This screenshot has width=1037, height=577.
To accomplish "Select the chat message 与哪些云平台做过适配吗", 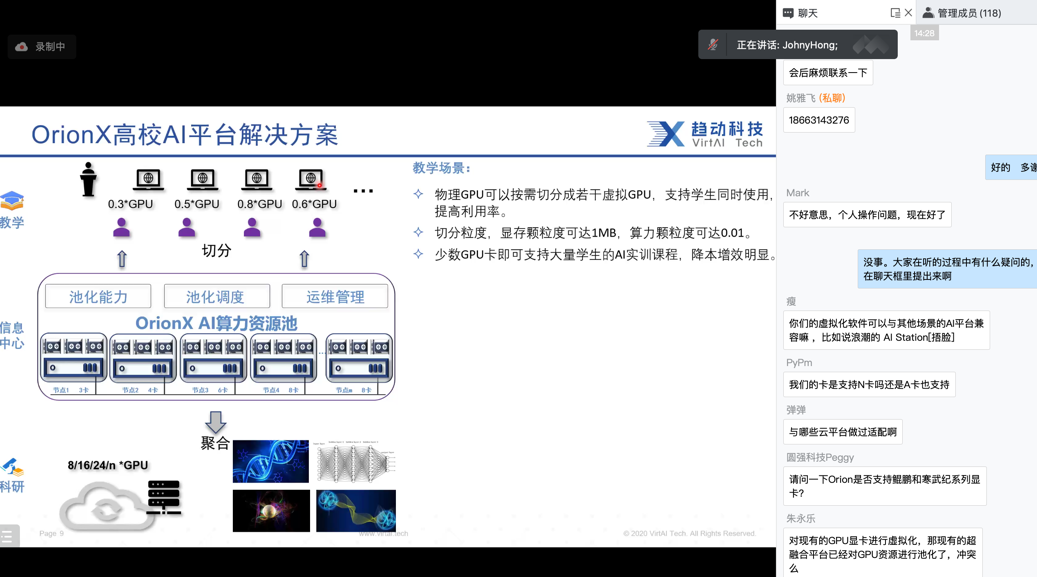I will coord(841,431).
